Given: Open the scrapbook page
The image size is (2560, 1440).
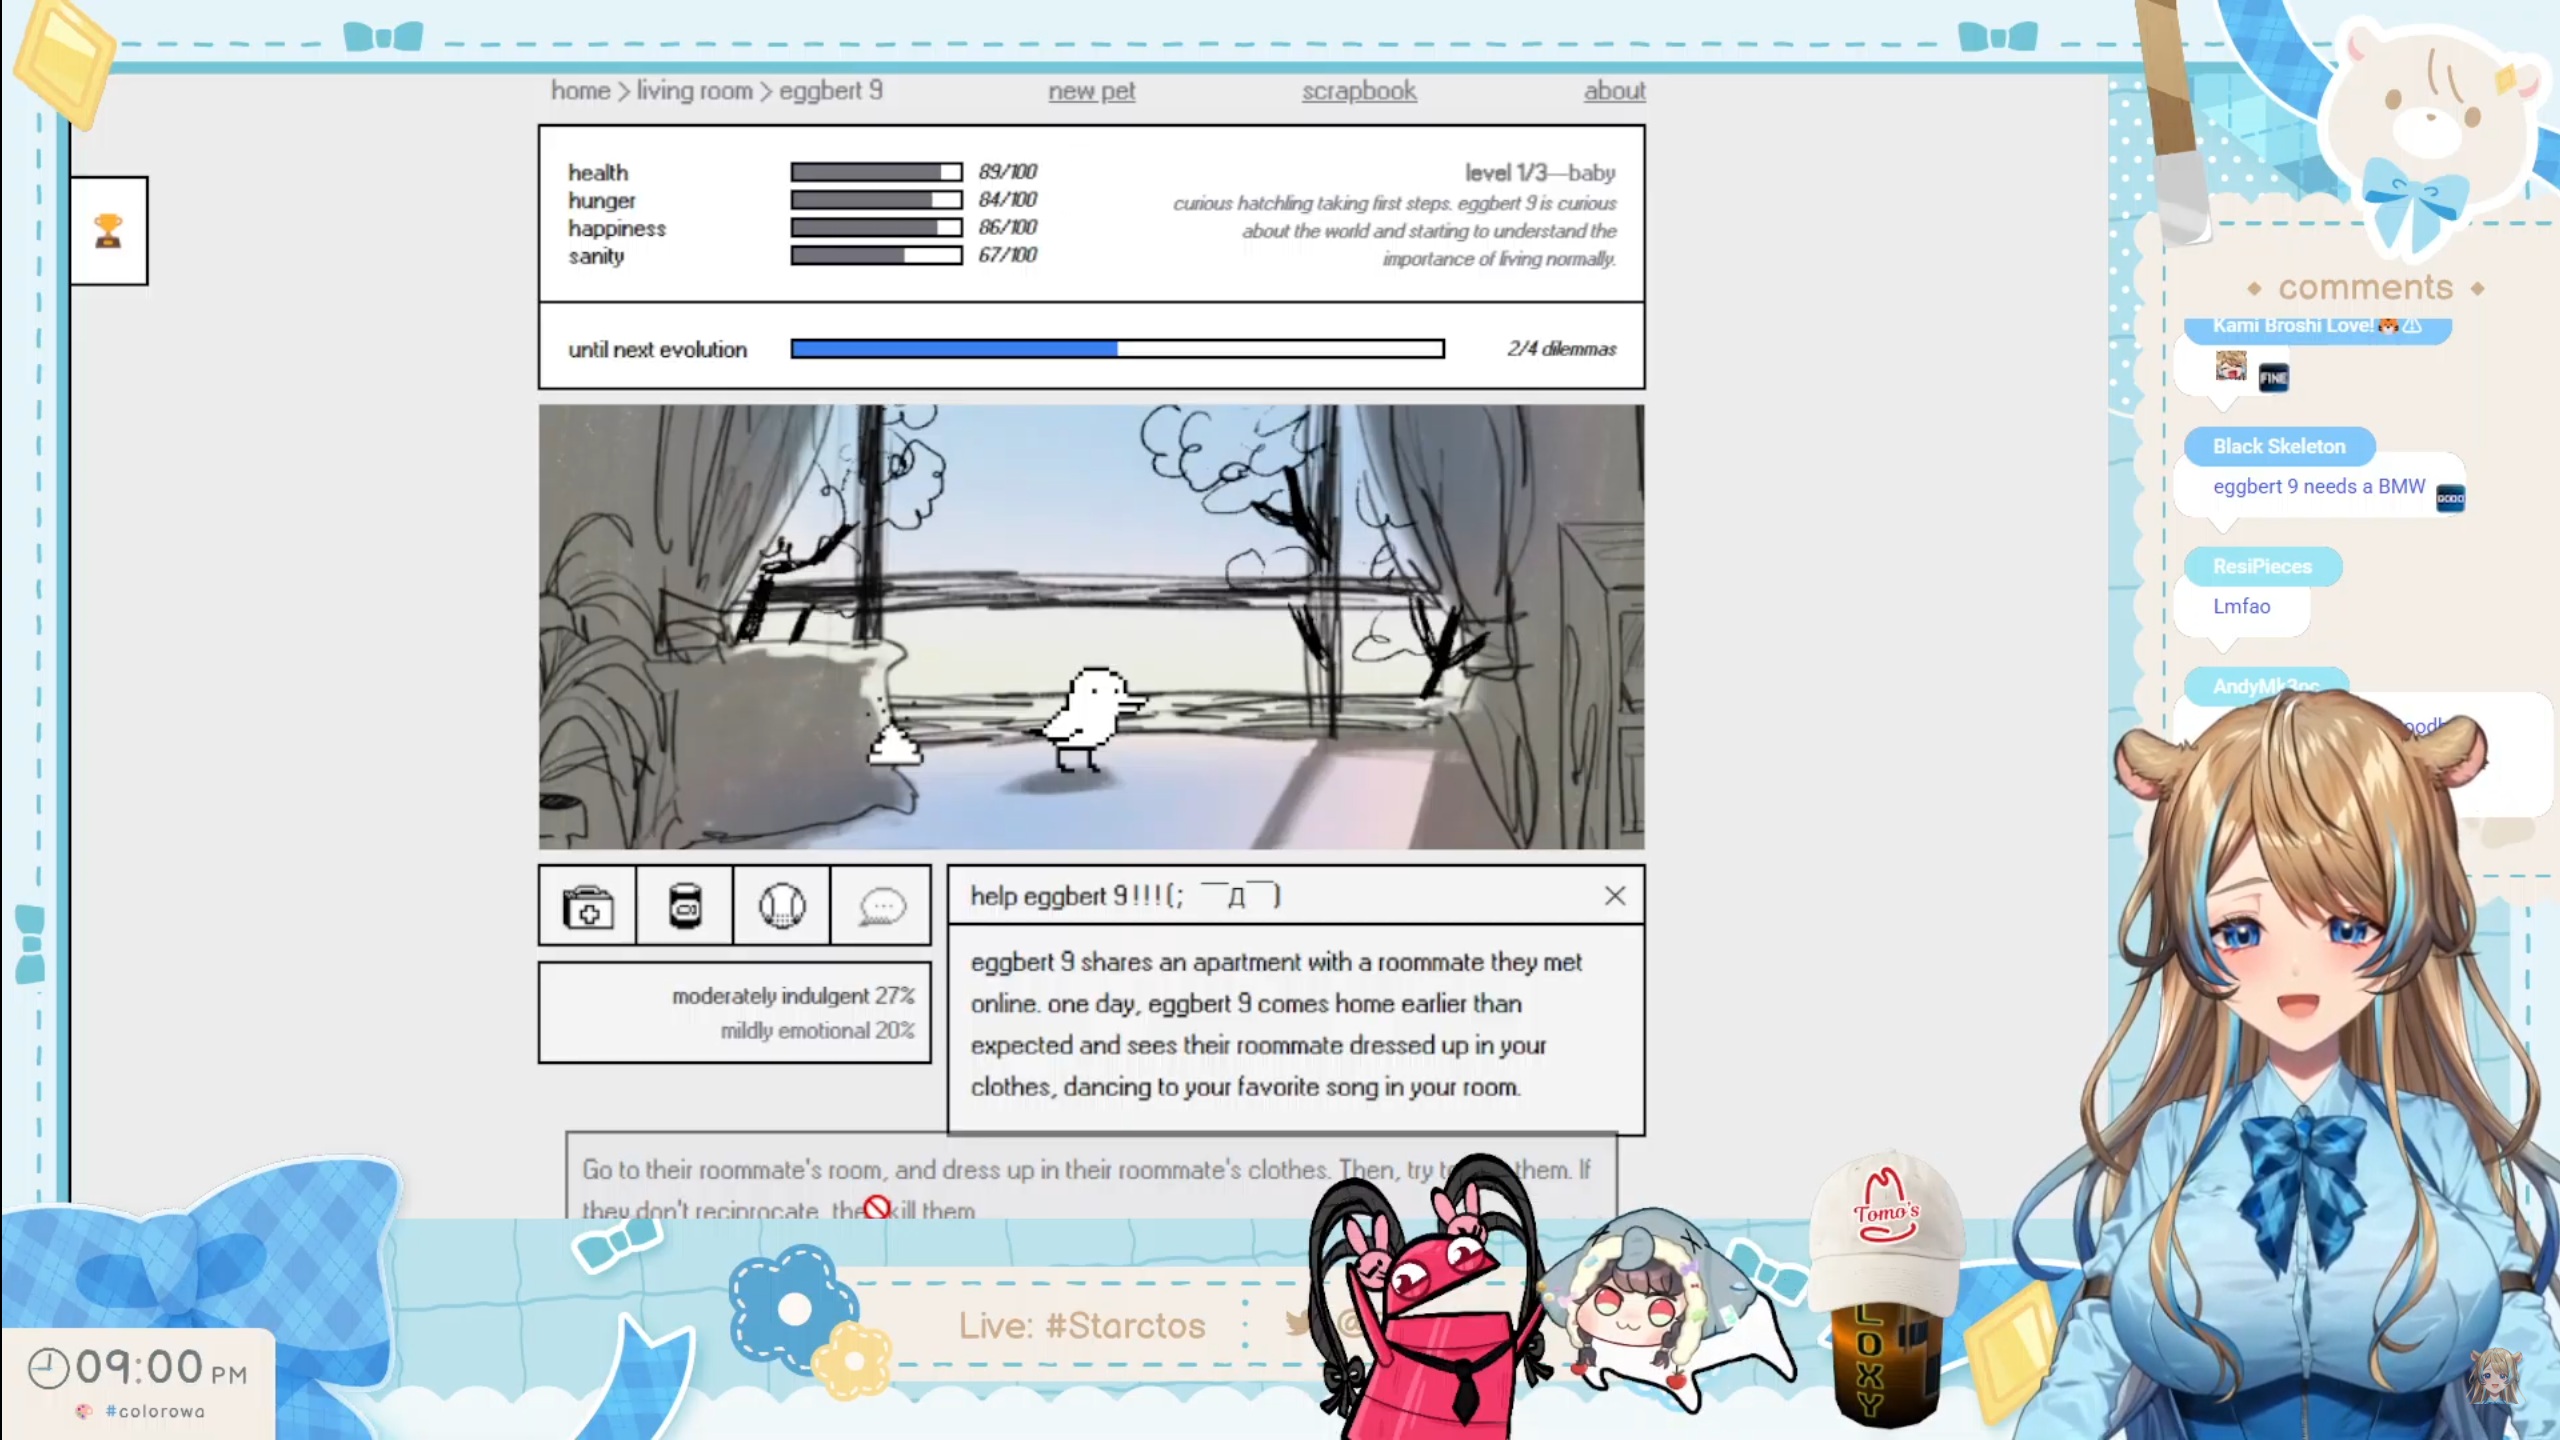Looking at the screenshot, I should 1358,91.
